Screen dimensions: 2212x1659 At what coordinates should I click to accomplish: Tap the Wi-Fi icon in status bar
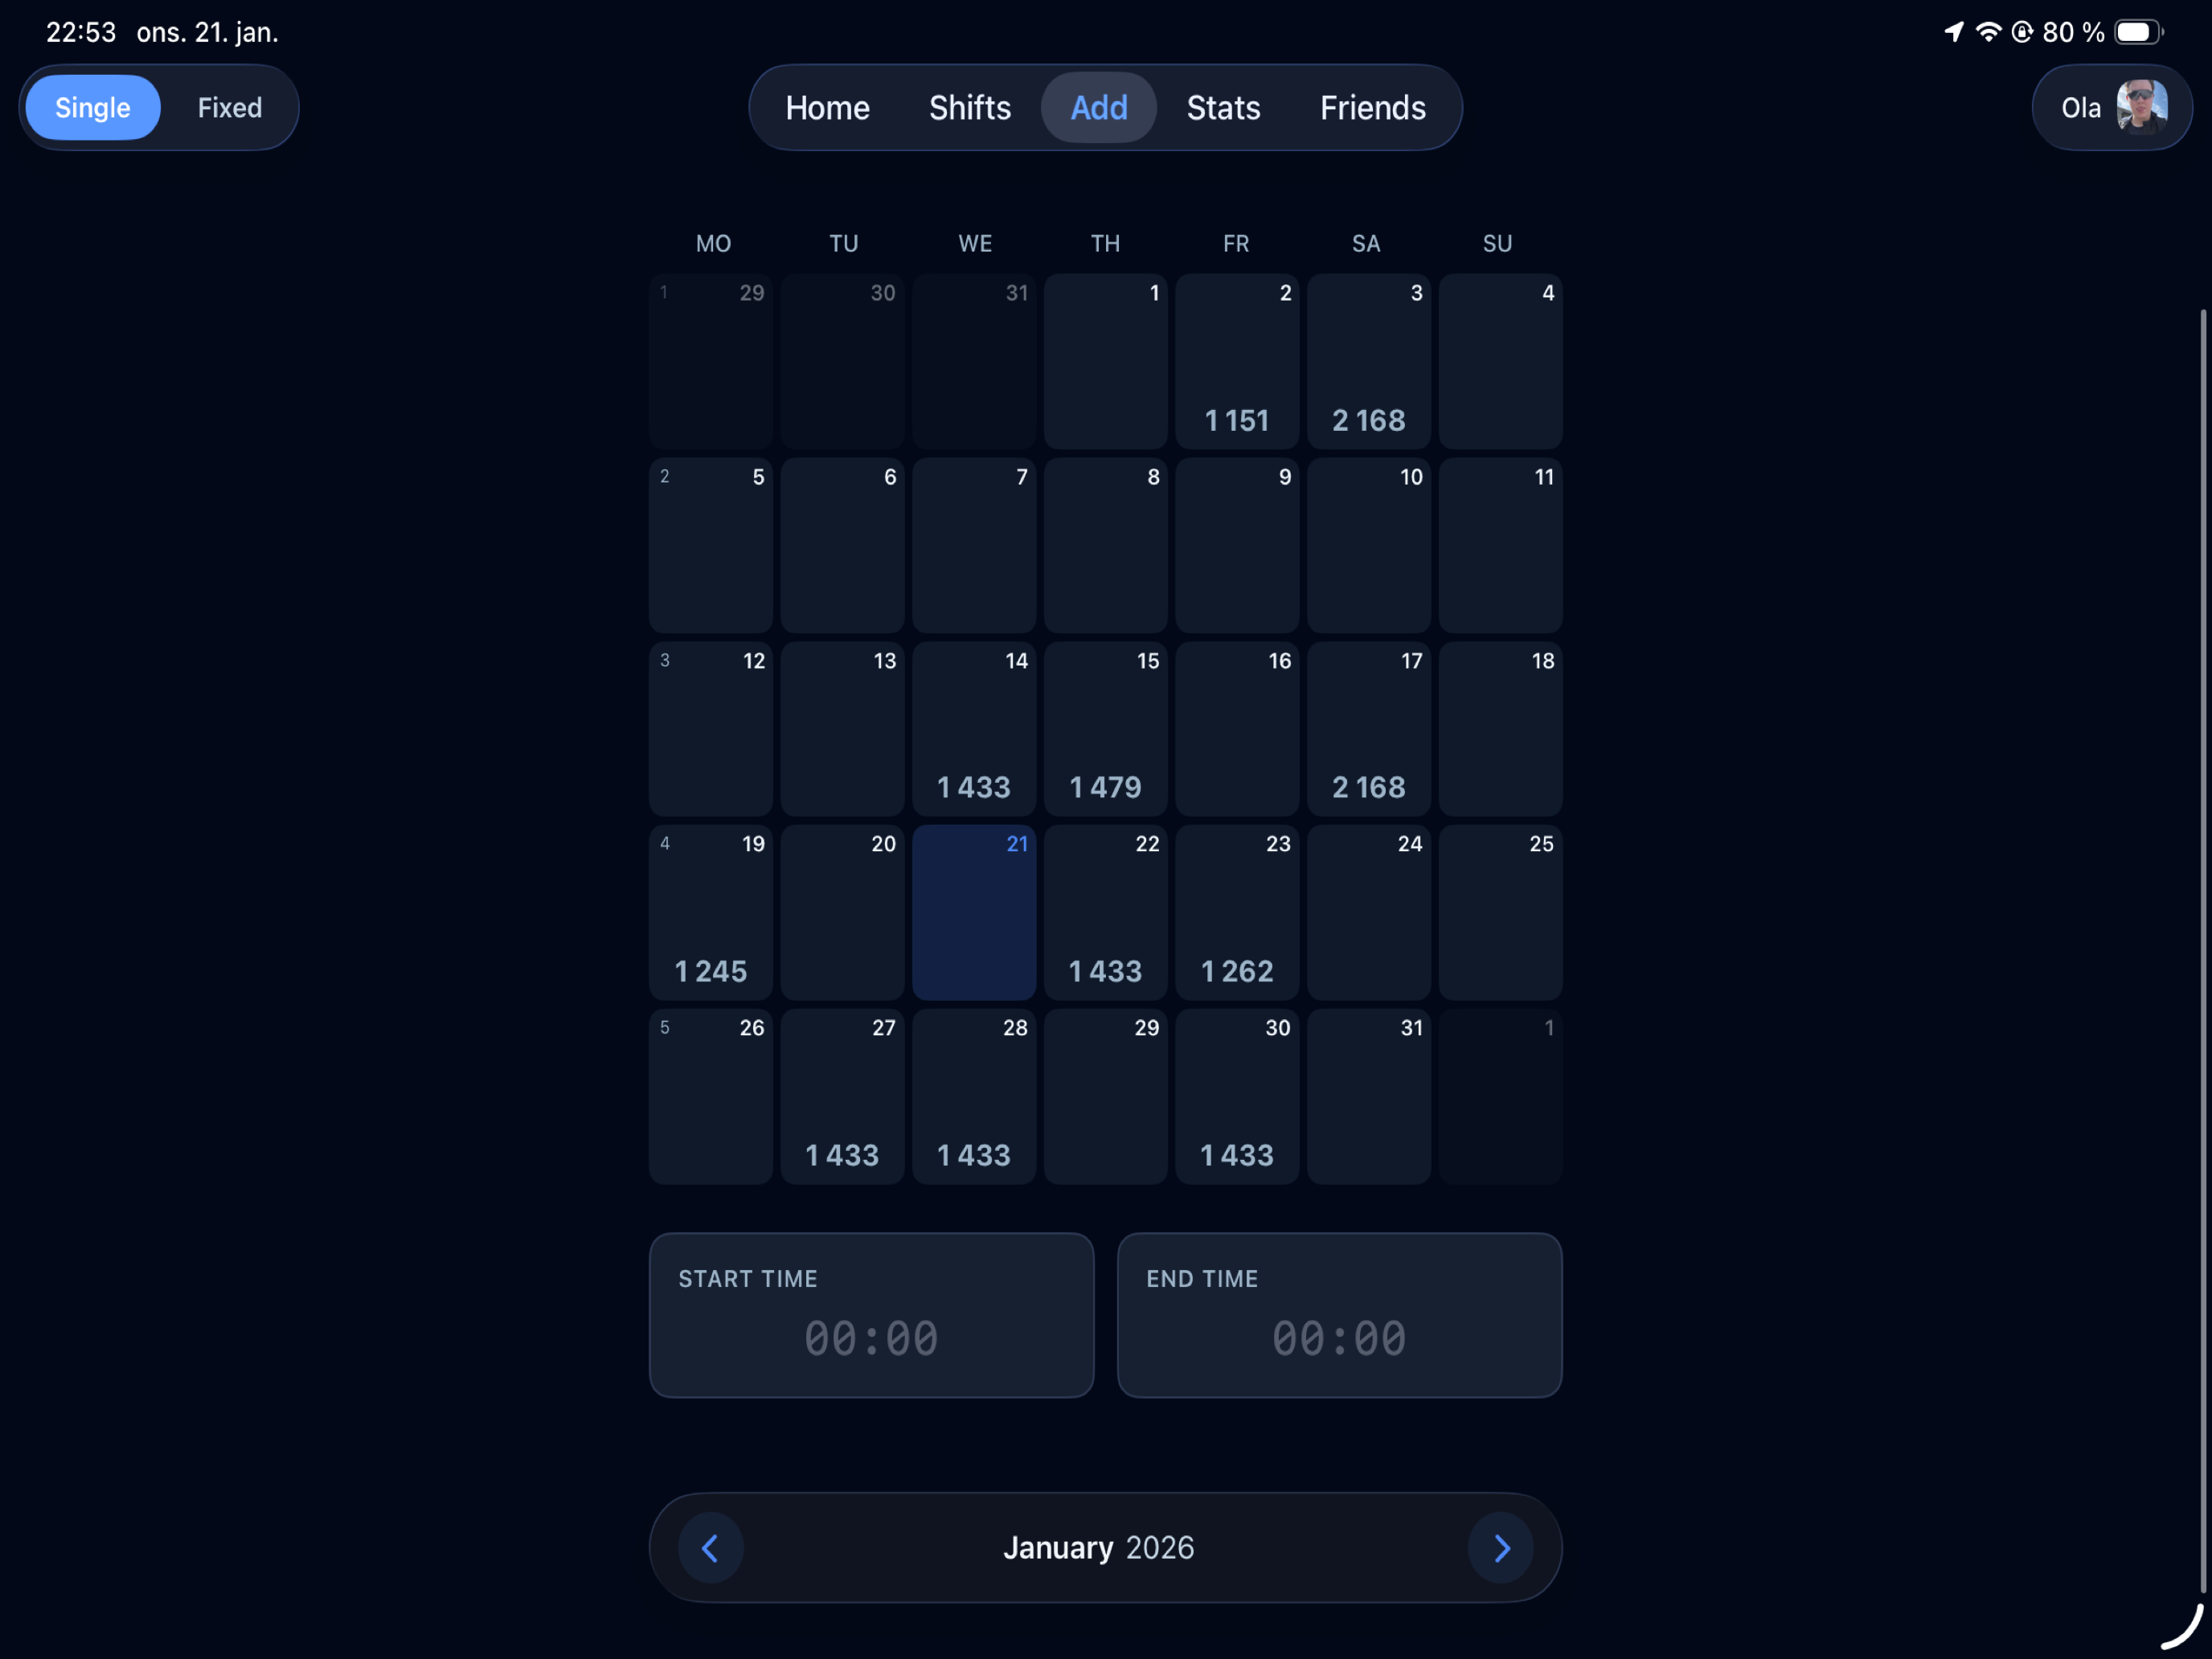click(x=1988, y=32)
